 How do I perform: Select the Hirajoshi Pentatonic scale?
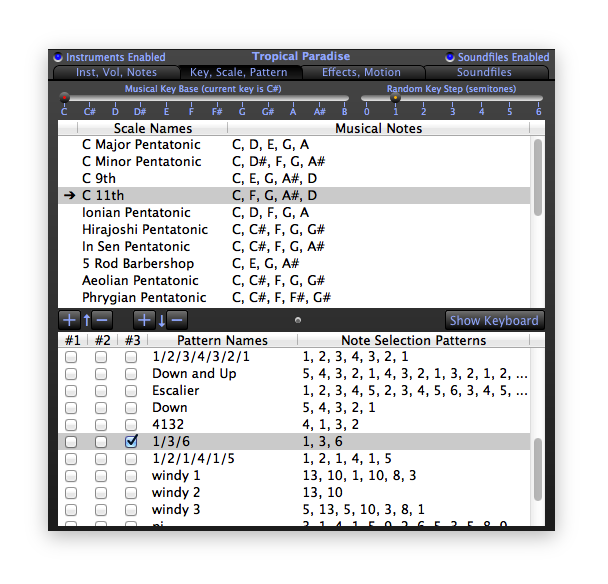coord(294,230)
